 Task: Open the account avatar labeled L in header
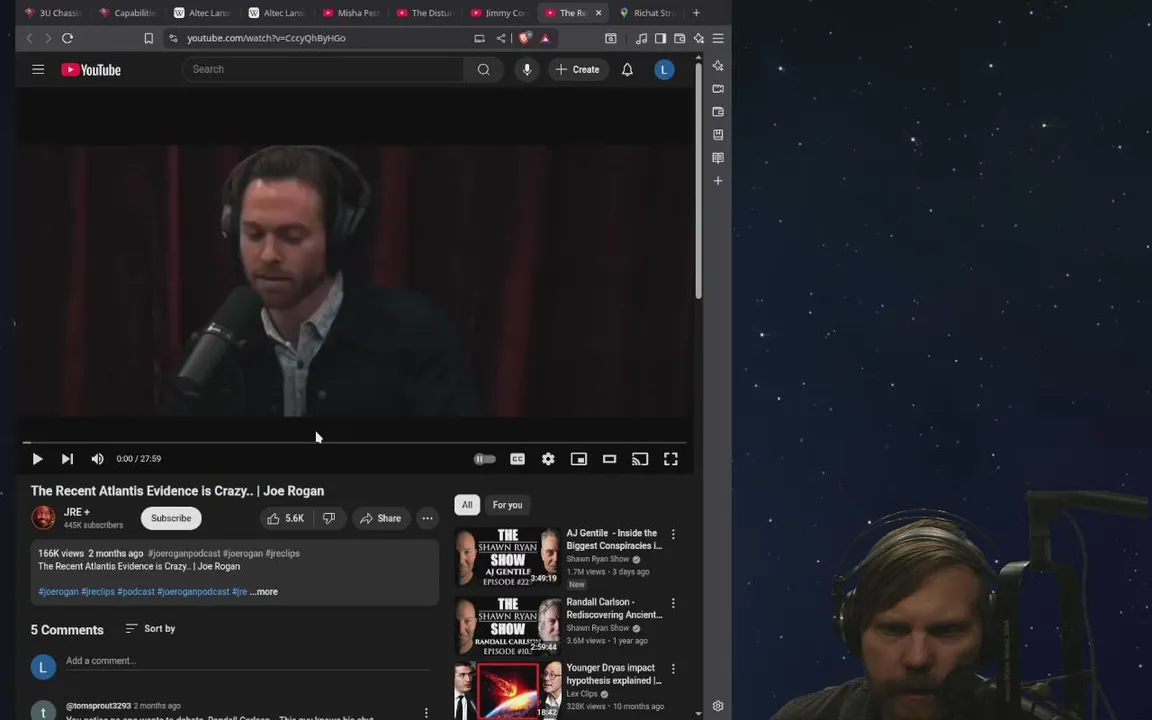664,70
